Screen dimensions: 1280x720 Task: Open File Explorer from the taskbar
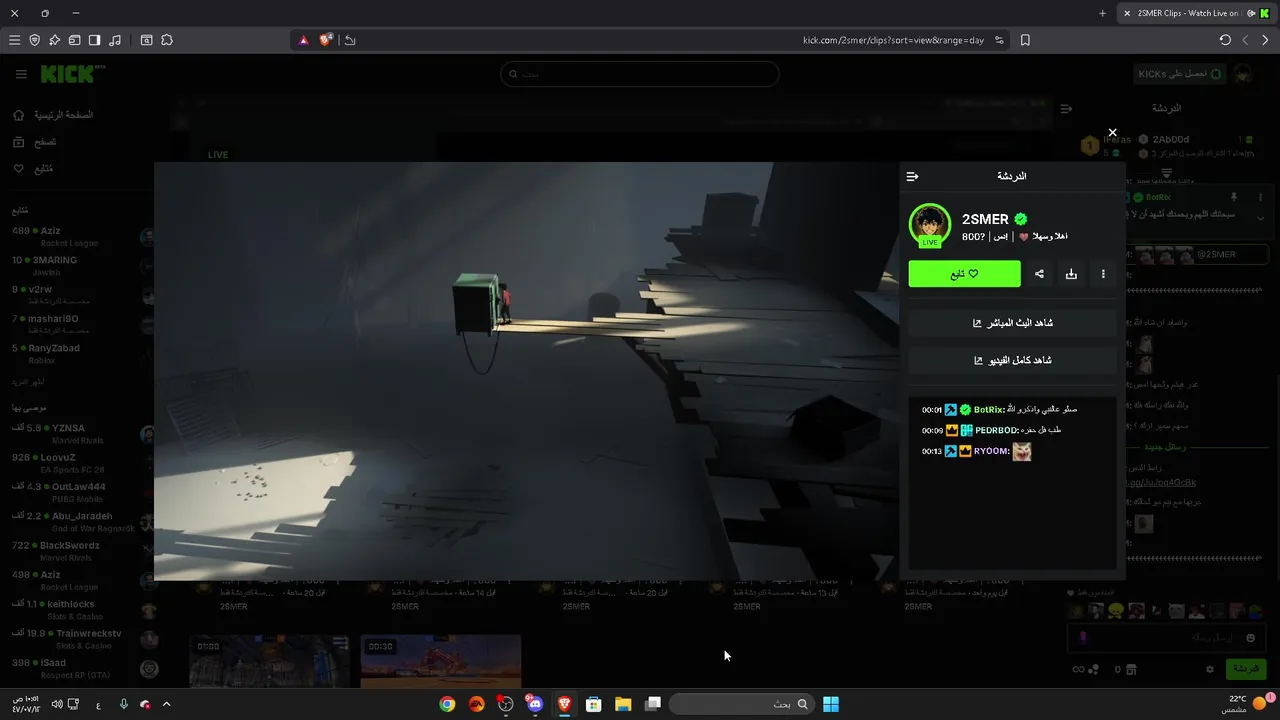coord(623,704)
